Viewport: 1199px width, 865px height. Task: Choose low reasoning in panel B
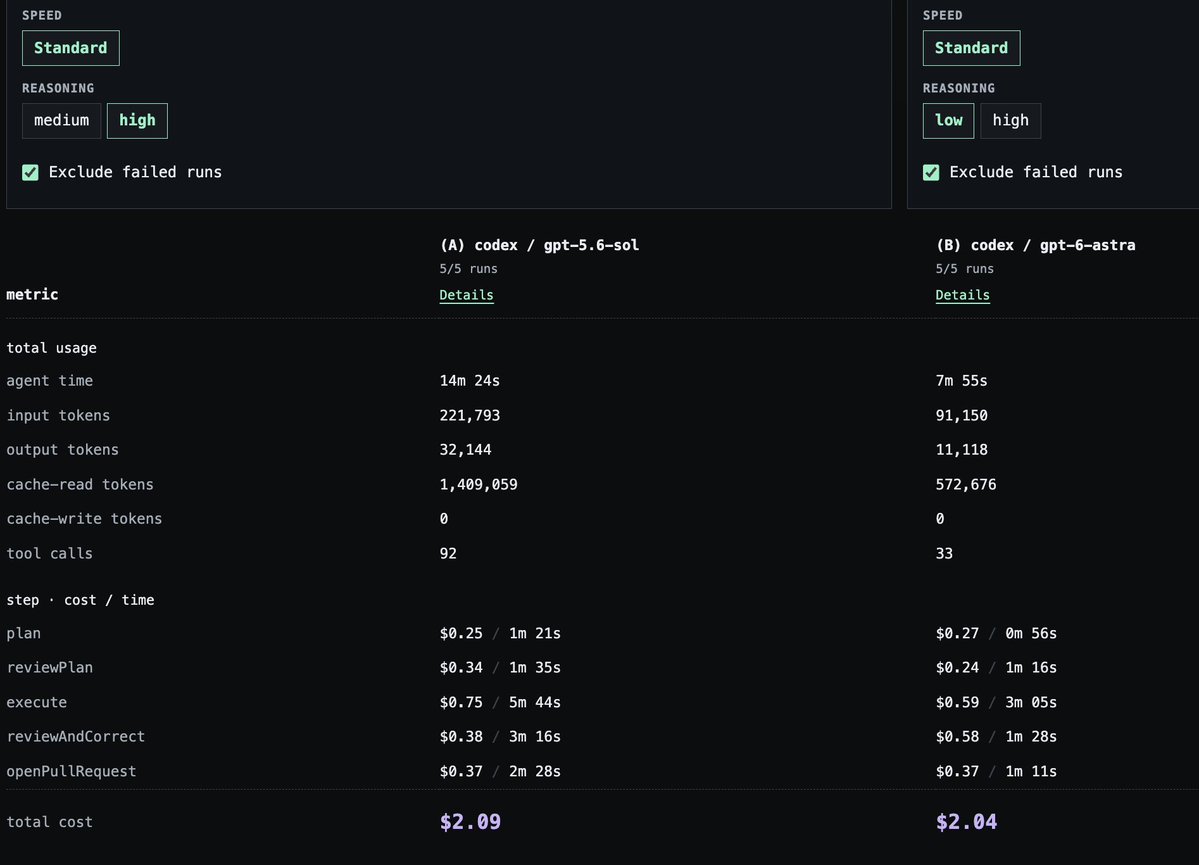pos(948,121)
